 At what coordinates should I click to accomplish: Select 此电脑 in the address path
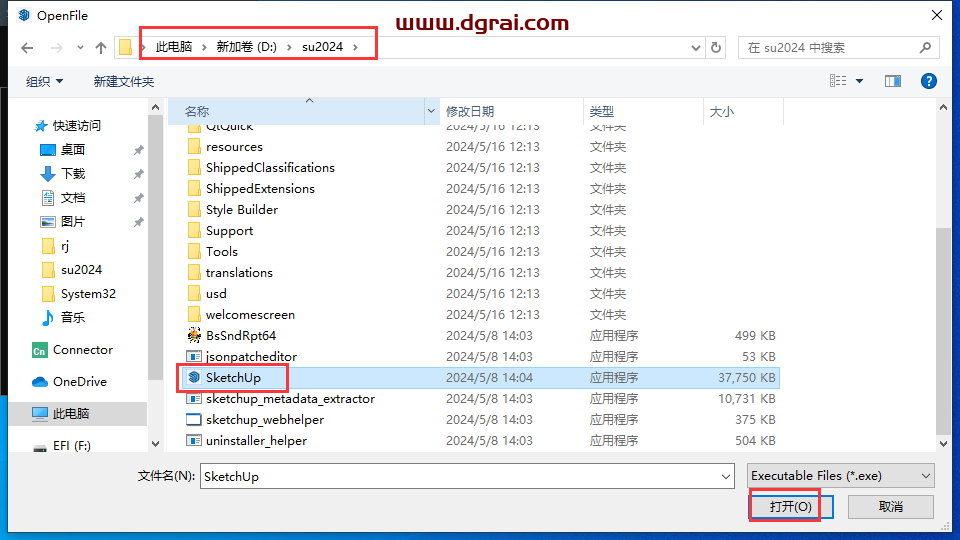coord(174,47)
